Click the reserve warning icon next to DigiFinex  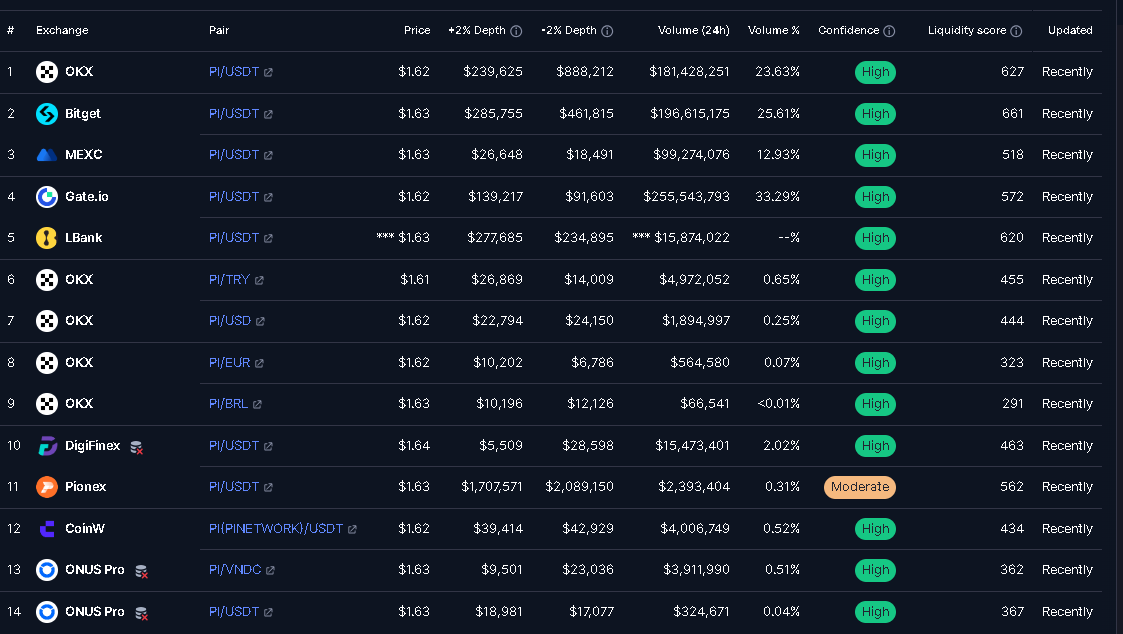pos(136,448)
